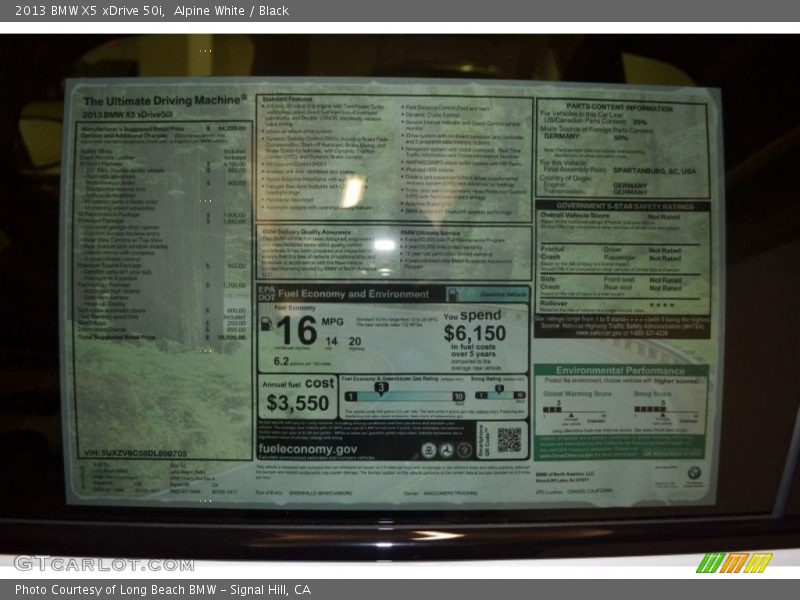Click the 'Overall Vehicle Score' row
Image resolution: width=800 pixels, height=600 pixels.
pos(610,216)
